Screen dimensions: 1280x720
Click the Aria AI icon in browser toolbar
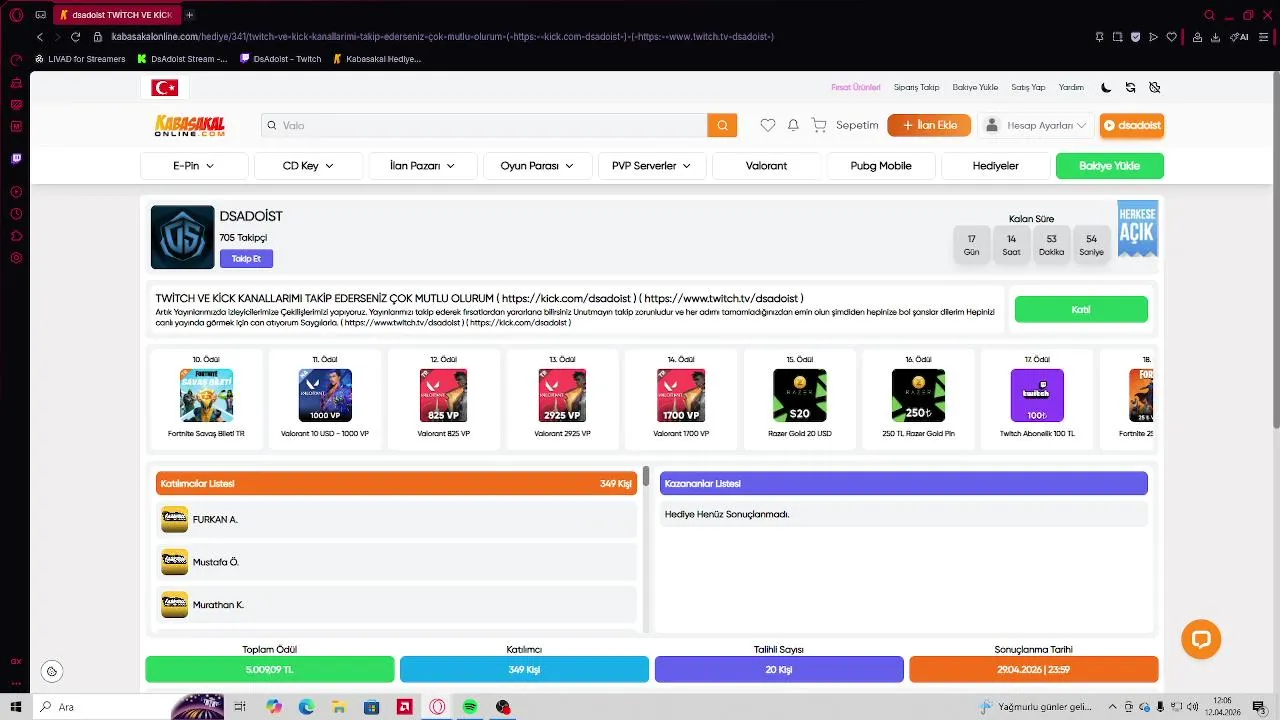(1240, 37)
